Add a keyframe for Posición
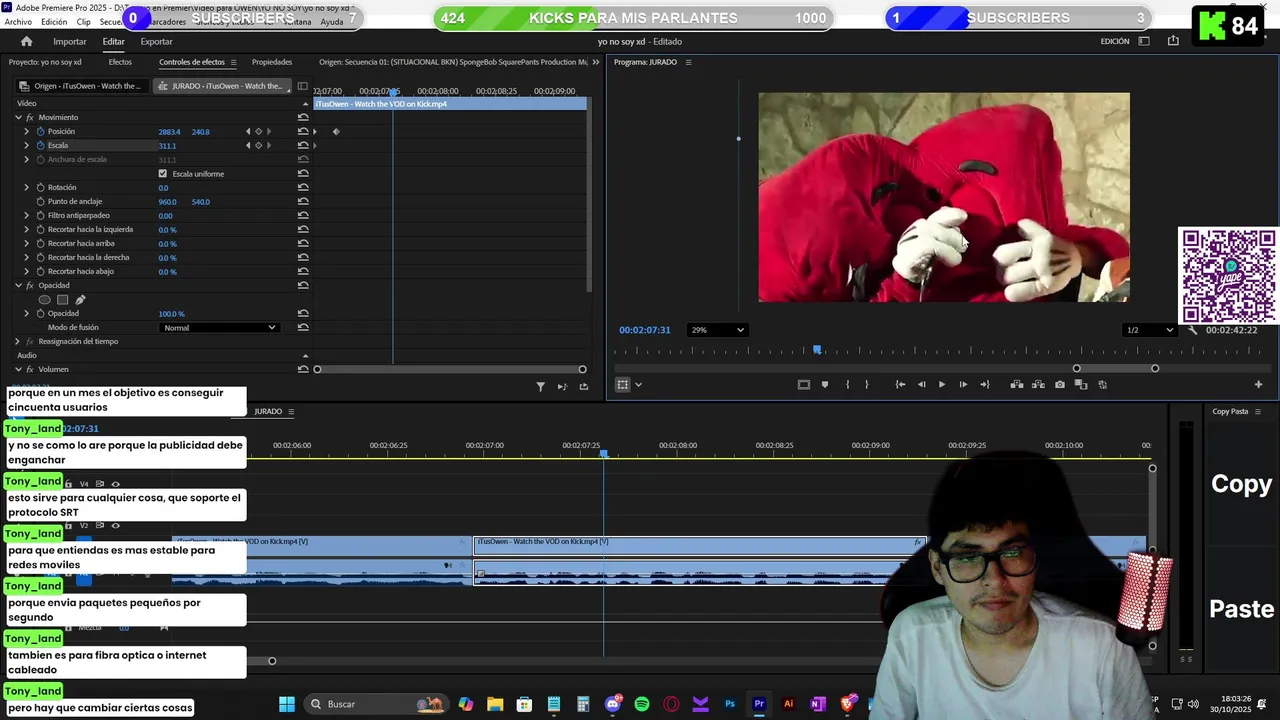Image resolution: width=1280 pixels, height=720 pixels. click(x=258, y=131)
